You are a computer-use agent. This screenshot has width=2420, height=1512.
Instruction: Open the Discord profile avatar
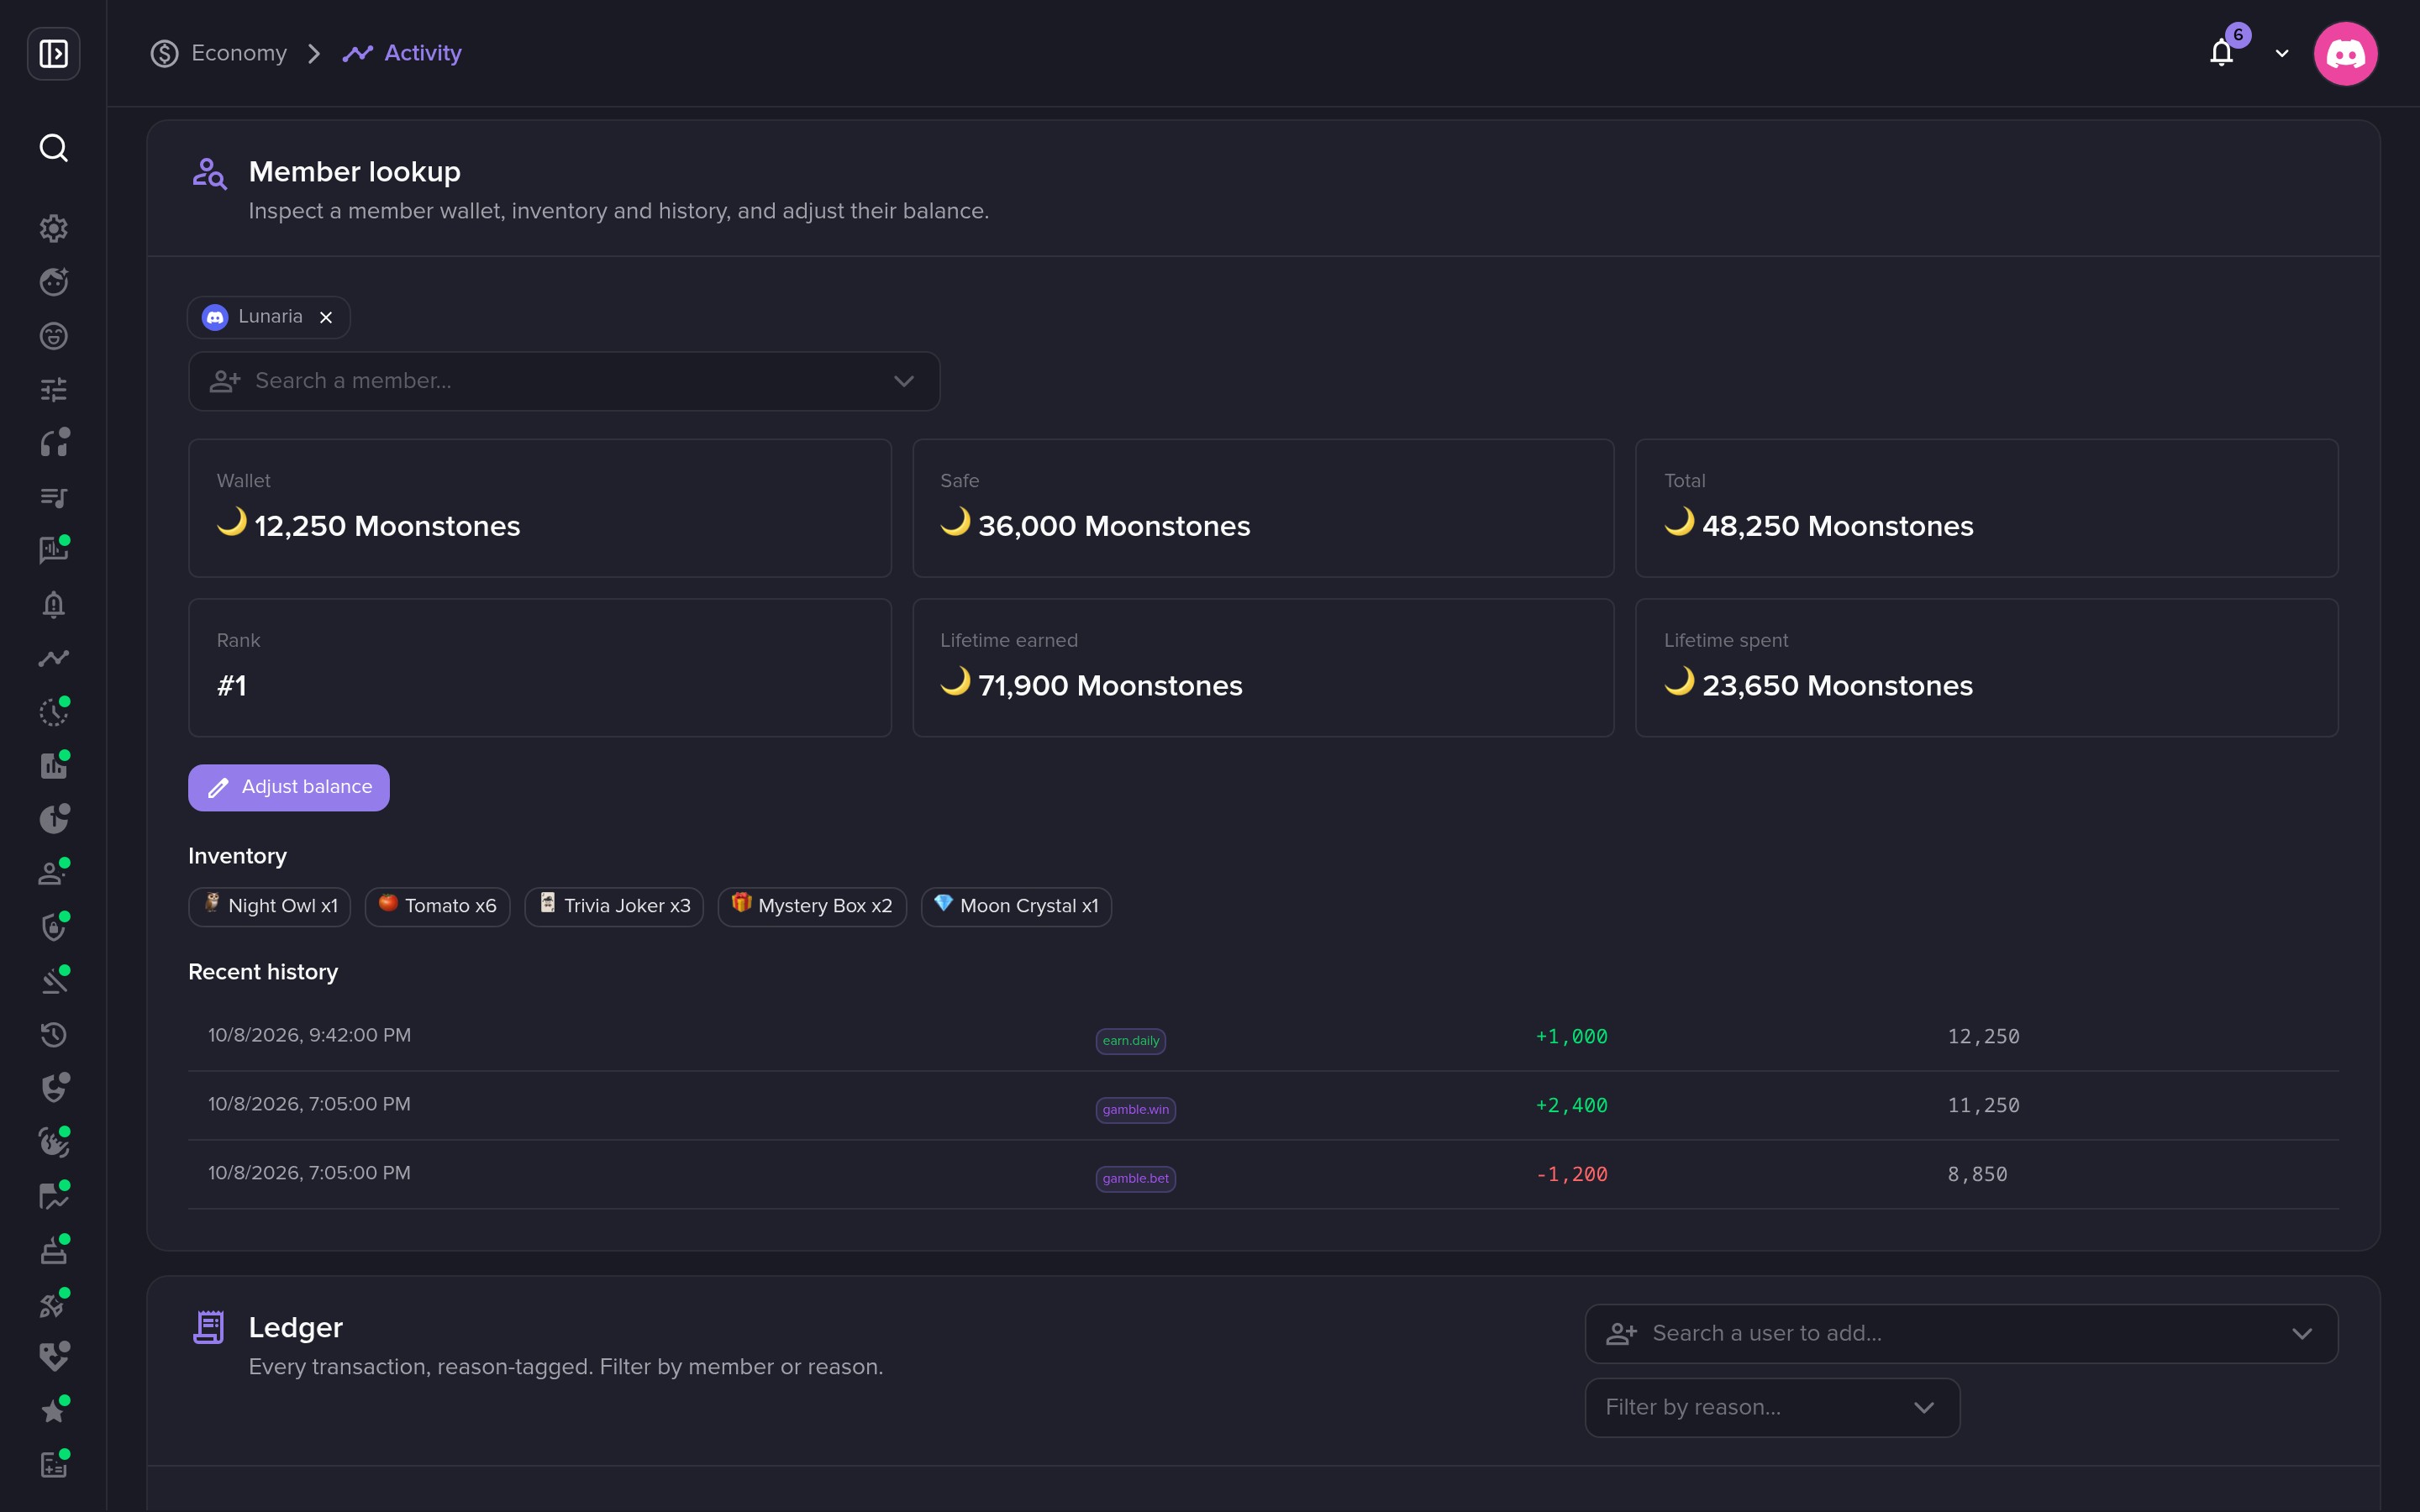coord(2345,54)
